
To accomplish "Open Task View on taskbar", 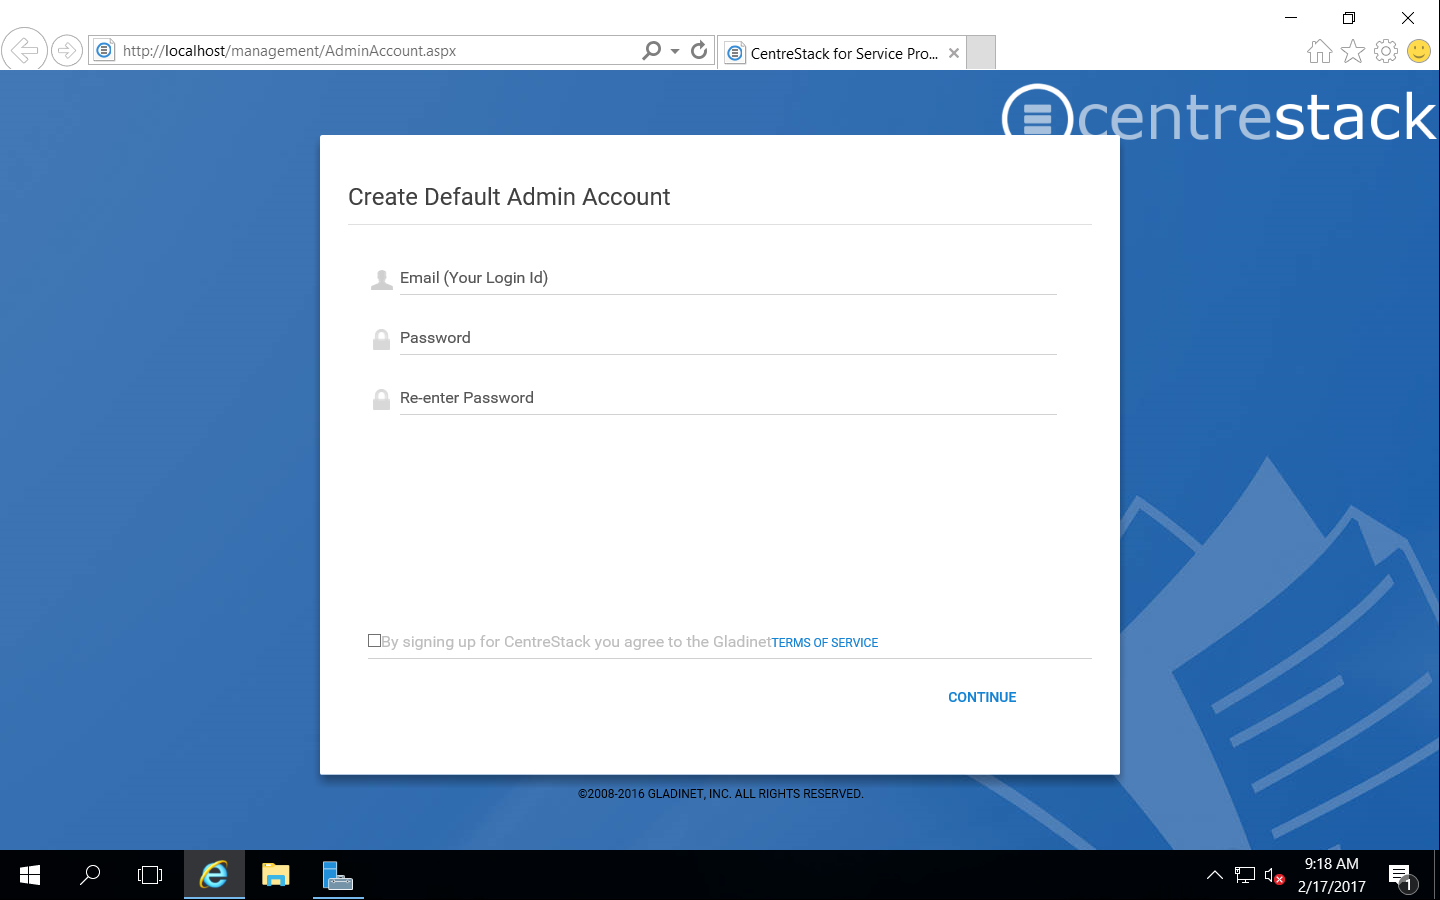I will coord(150,875).
